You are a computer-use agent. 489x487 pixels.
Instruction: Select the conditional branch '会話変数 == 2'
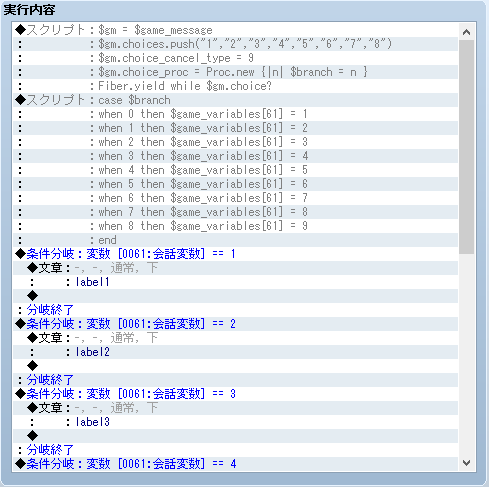tap(236, 324)
